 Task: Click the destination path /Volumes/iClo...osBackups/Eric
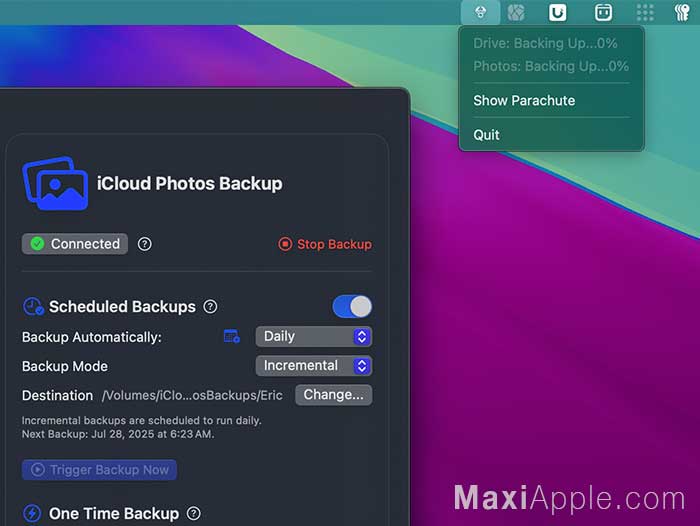point(192,396)
